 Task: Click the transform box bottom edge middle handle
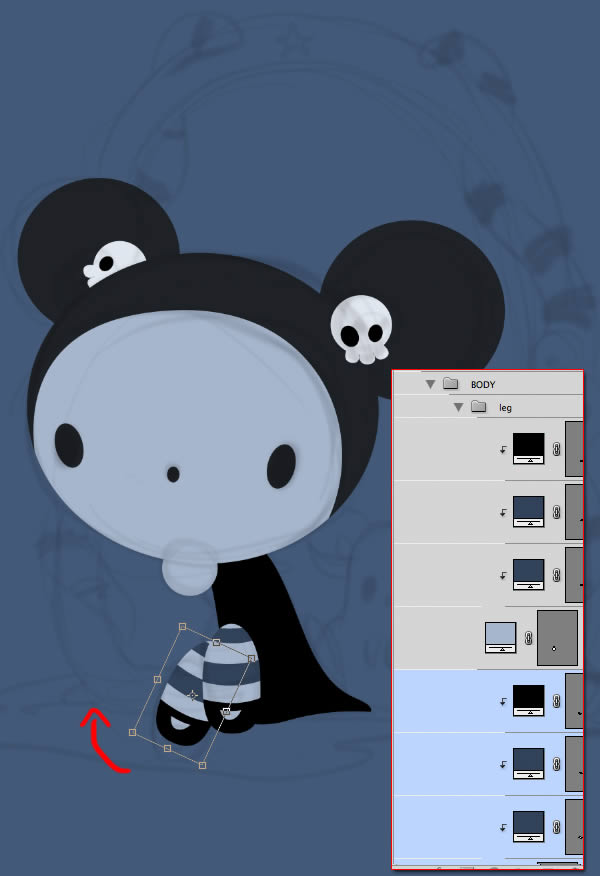coord(167,749)
